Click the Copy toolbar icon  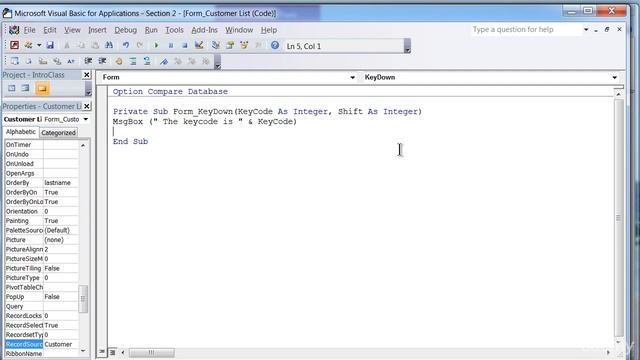click(x=81, y=45)
